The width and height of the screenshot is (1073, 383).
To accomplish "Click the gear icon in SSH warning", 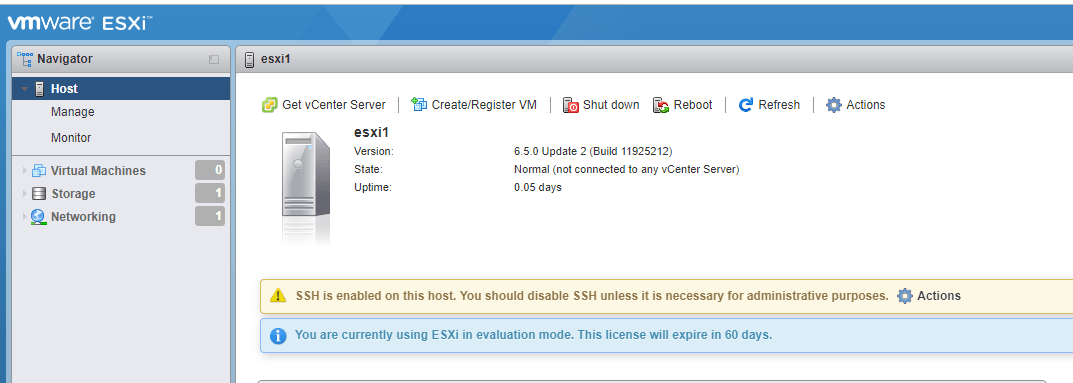I will click(905, 295).
